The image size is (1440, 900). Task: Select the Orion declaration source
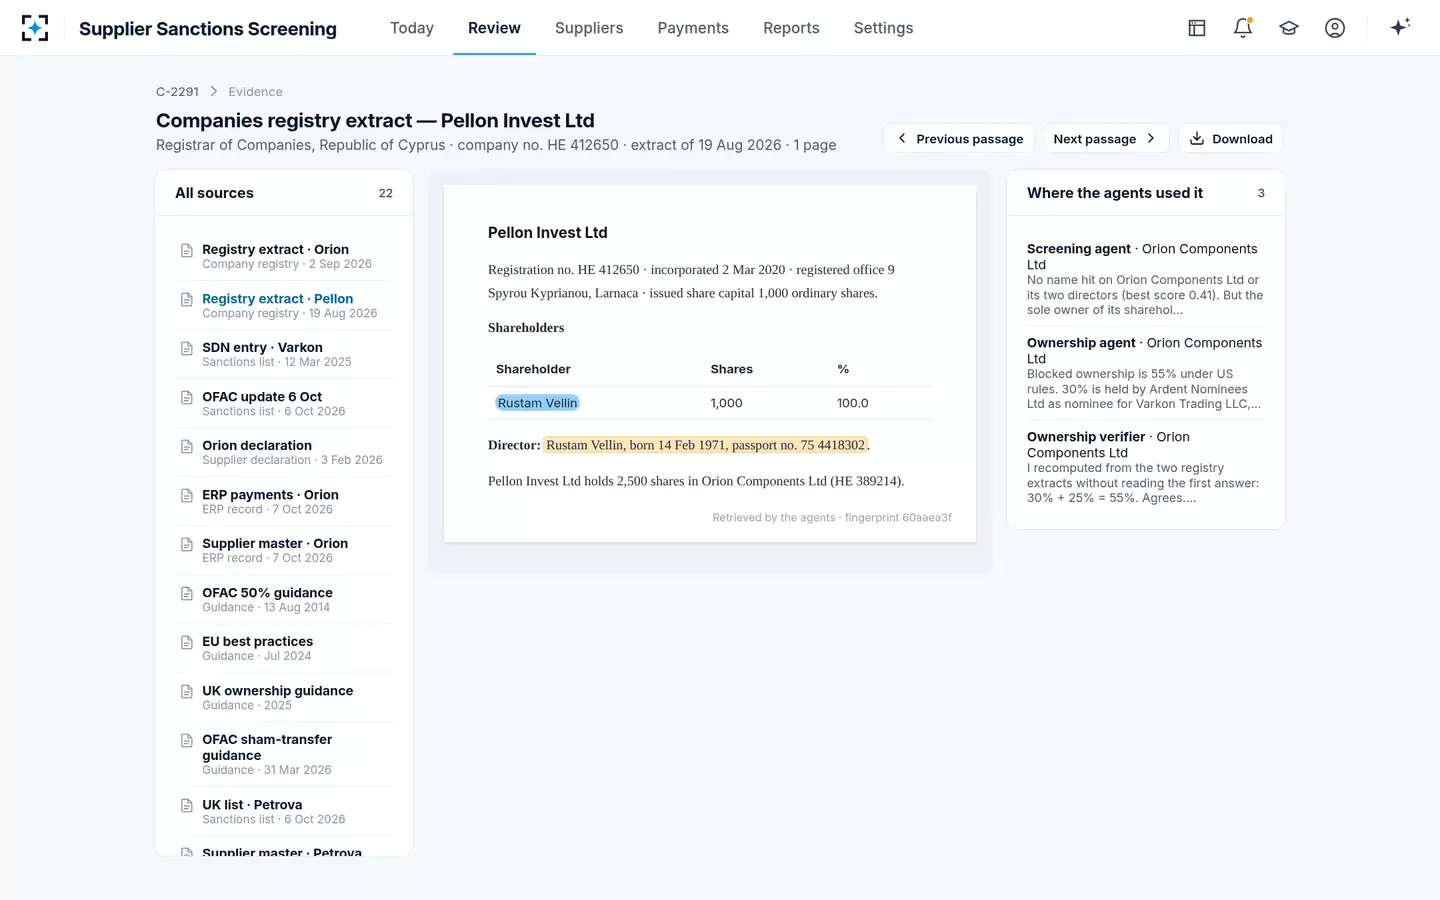pyautogui.click(x=284, y=452)
